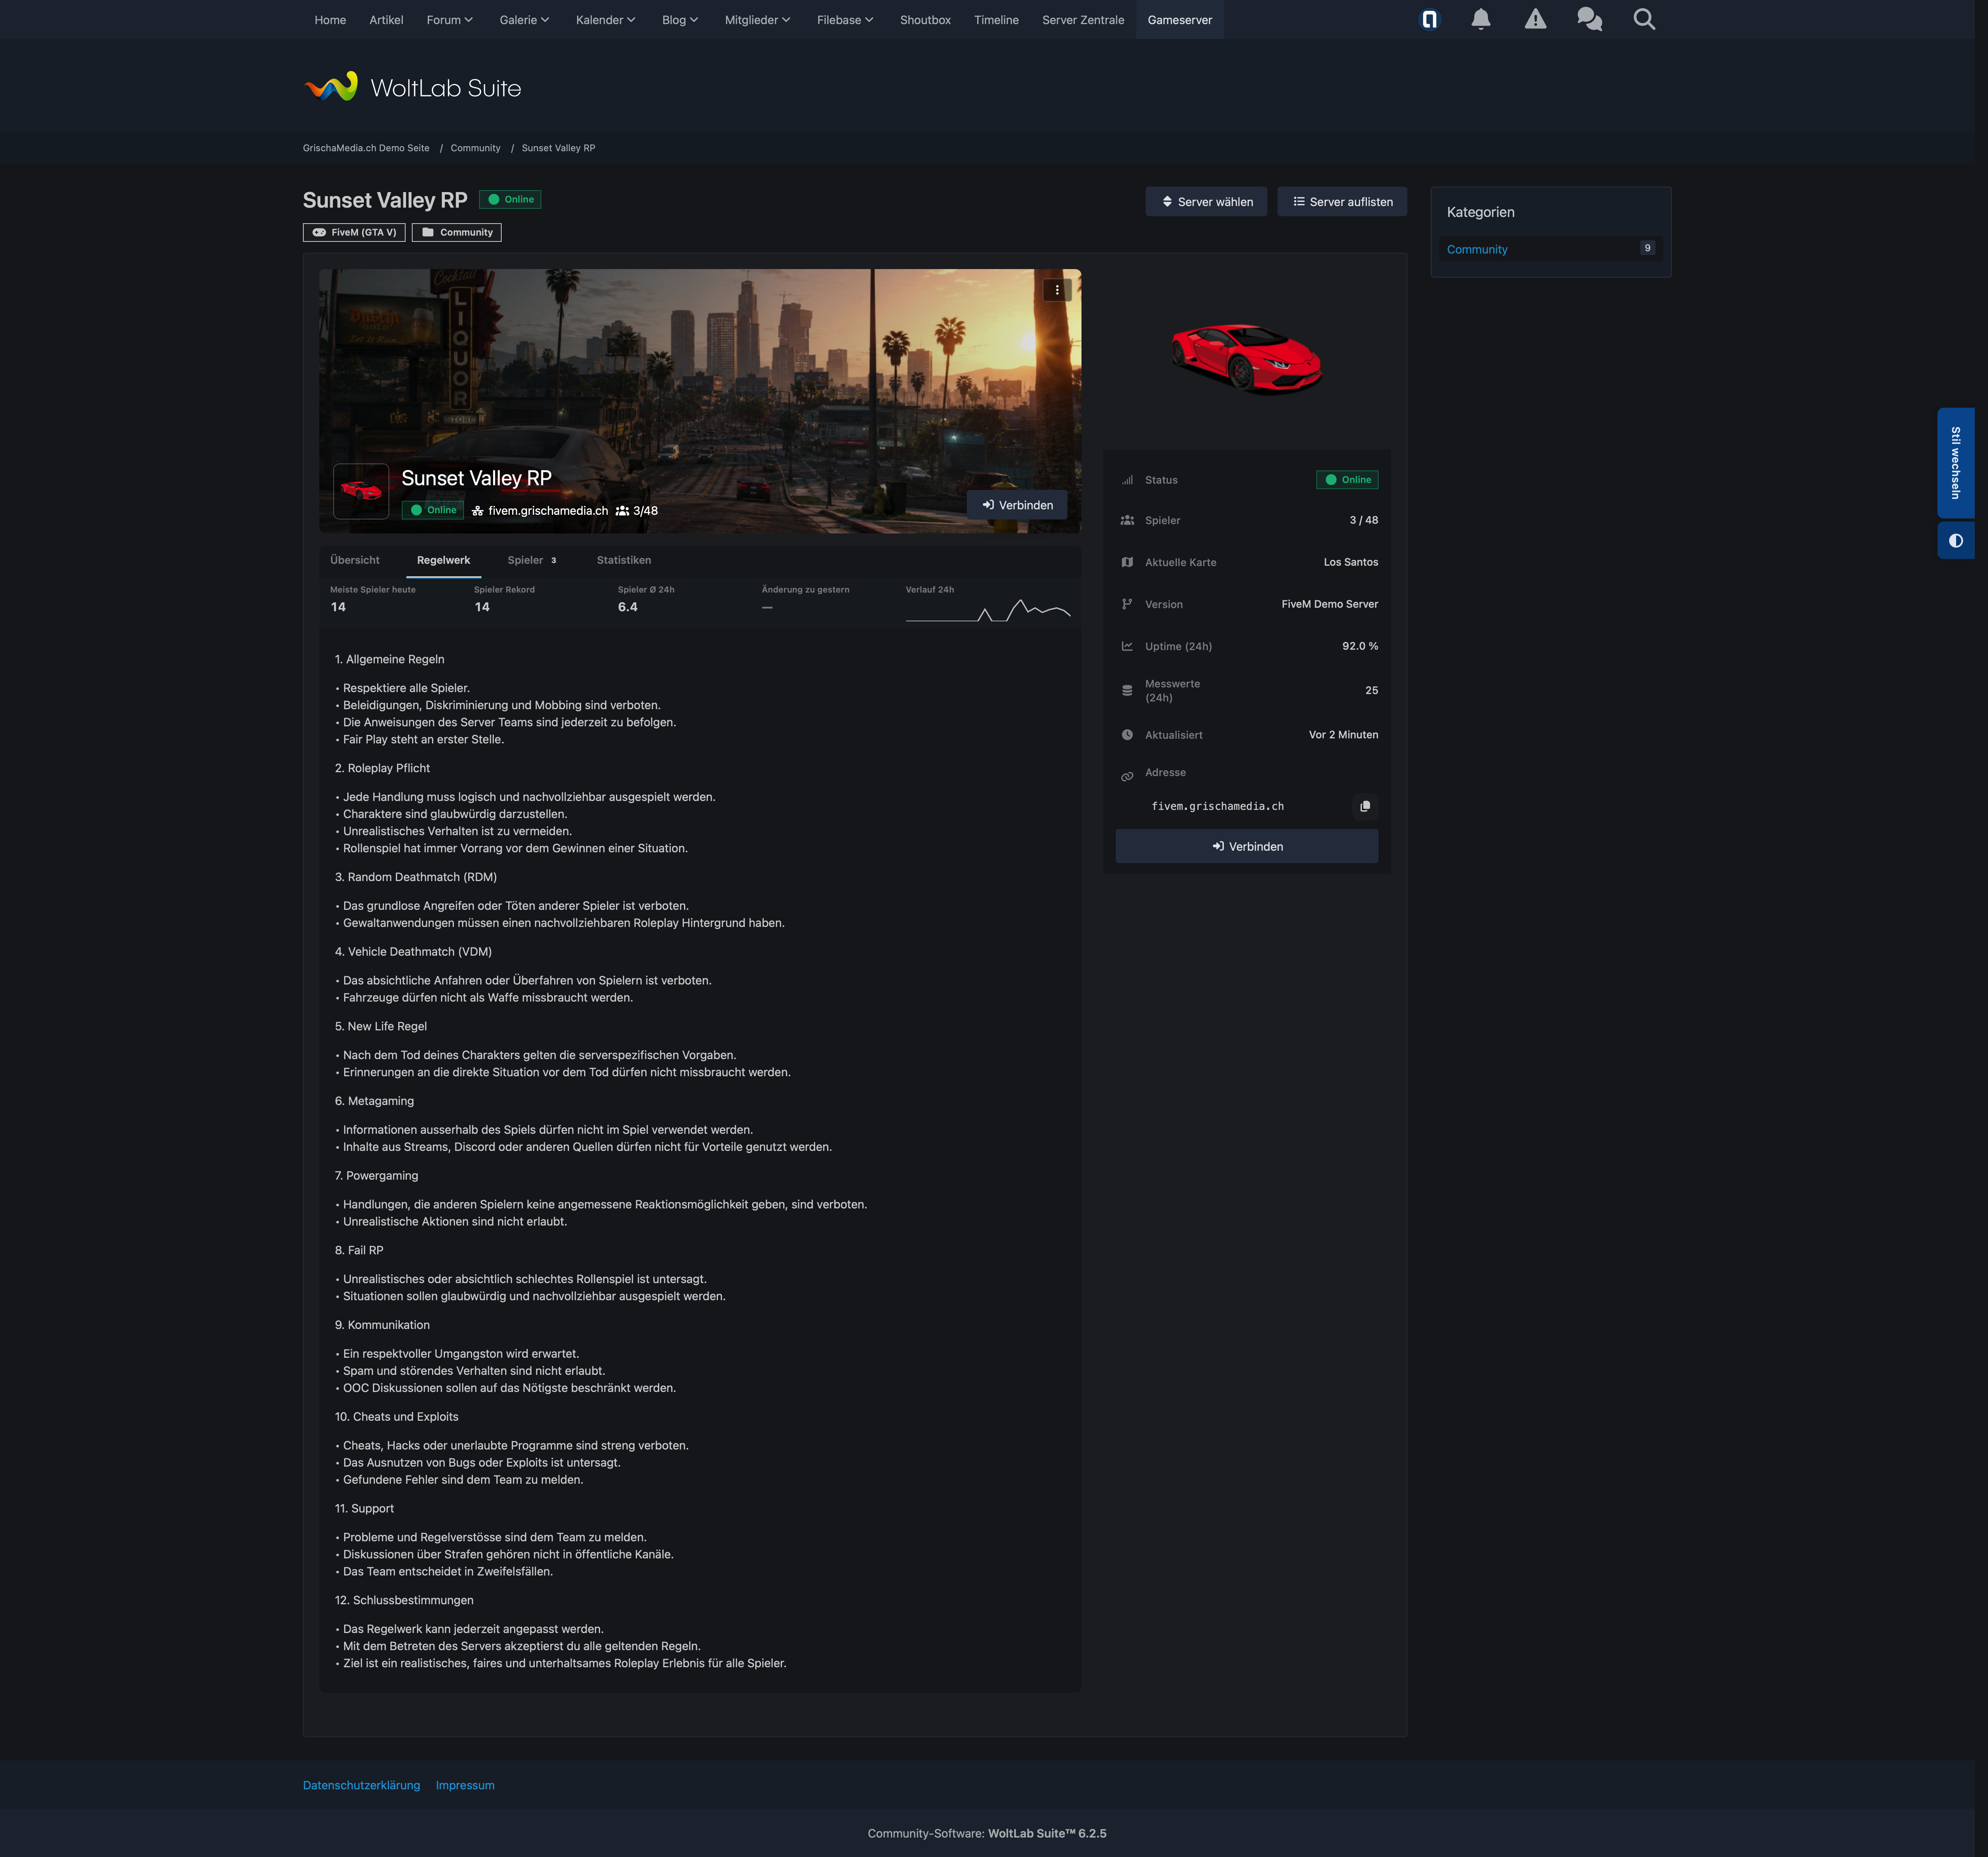Open the user account icon in header
The image size is (1988, 1857).
tap(1429, 19)
